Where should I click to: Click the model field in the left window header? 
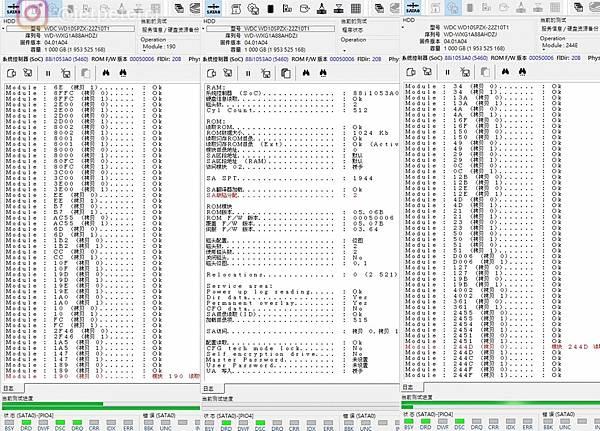click(70, 29)
